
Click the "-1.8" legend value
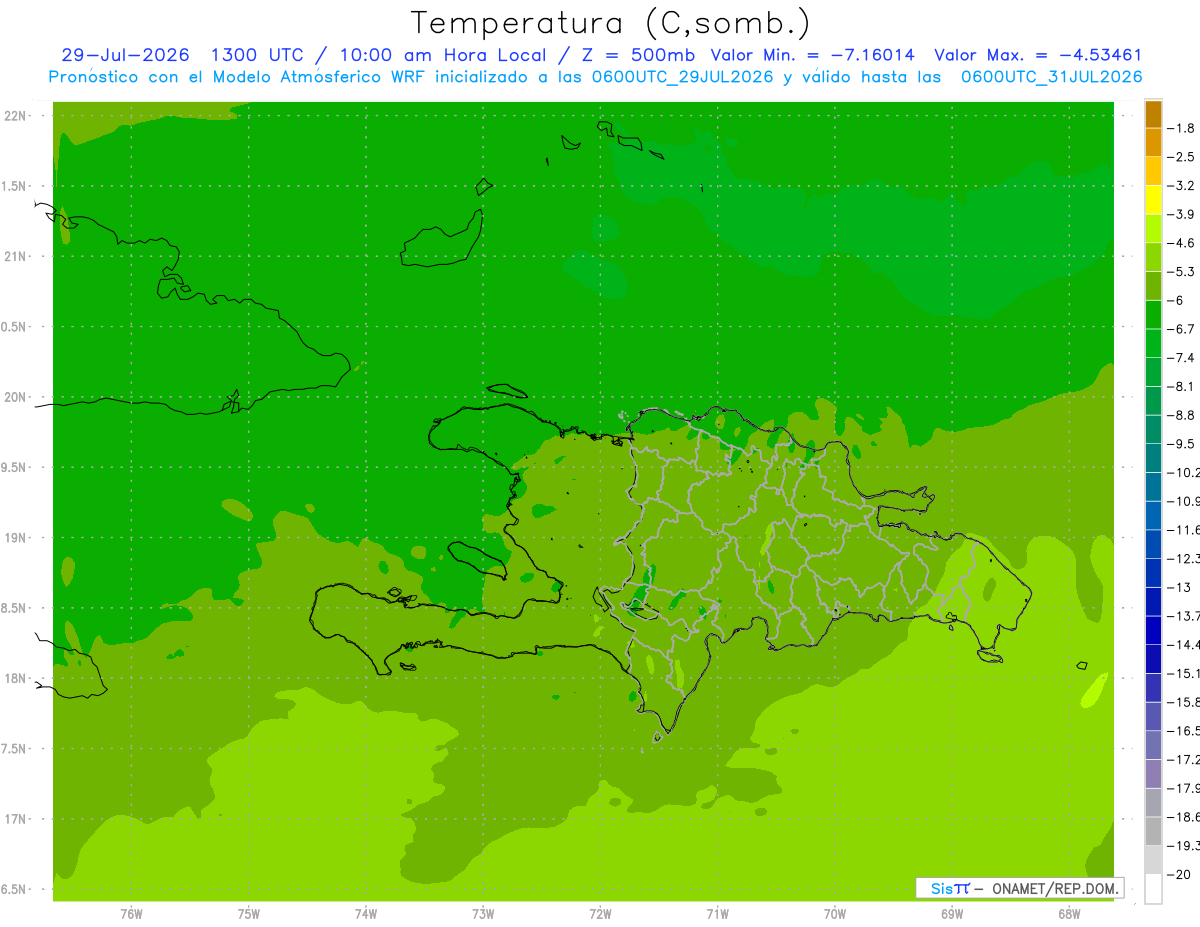[1181, 128]
